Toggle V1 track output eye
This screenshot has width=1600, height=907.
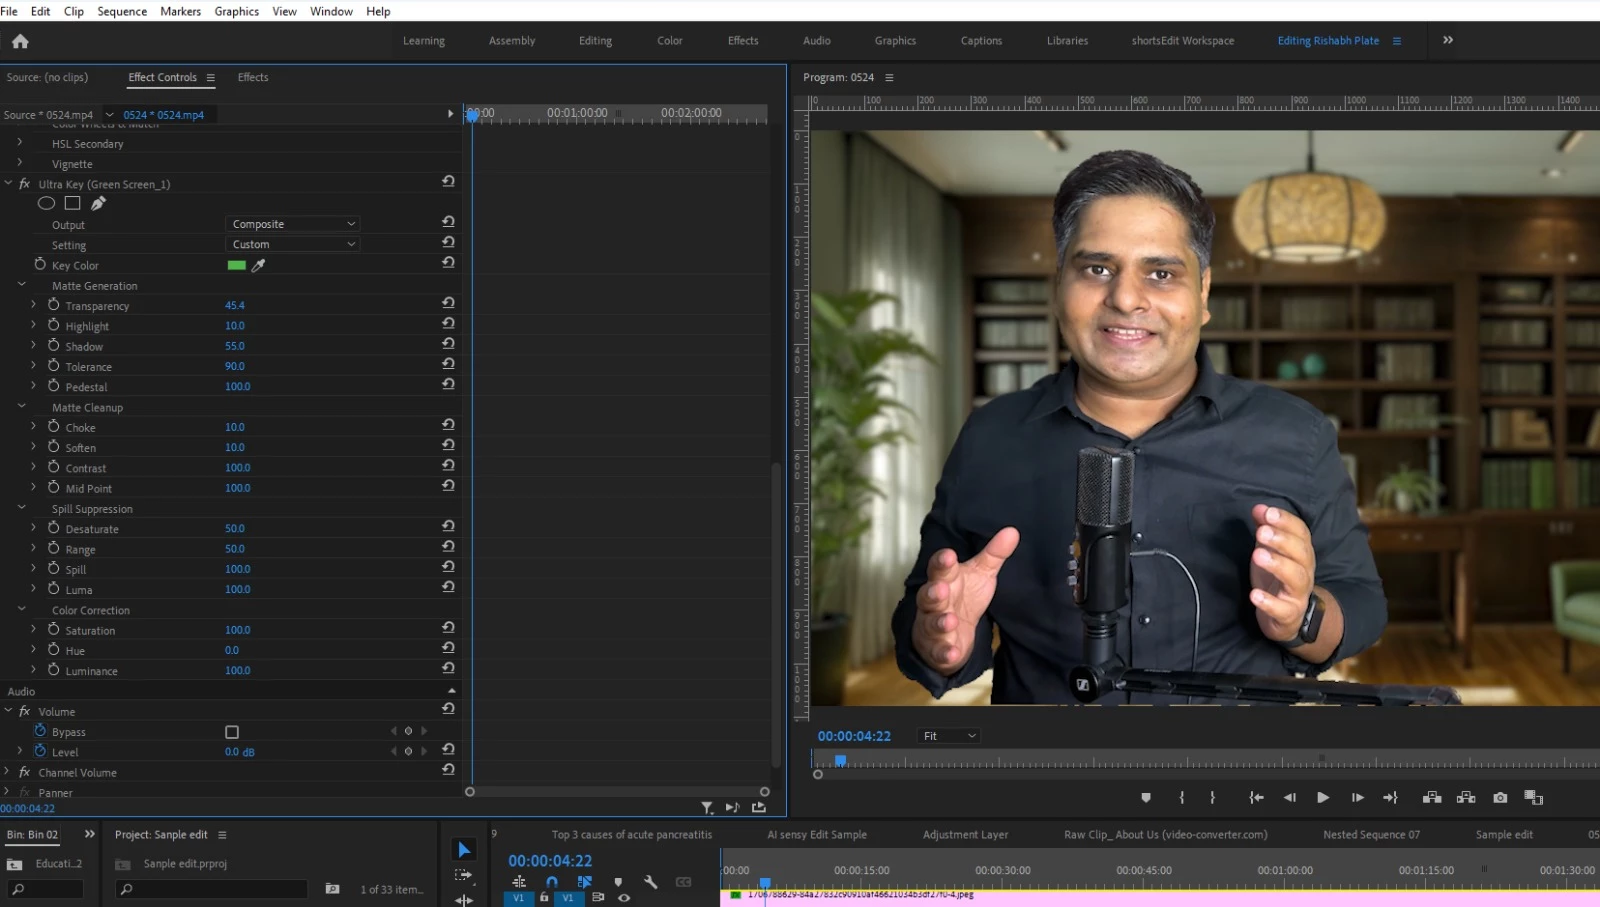point(624,898)
